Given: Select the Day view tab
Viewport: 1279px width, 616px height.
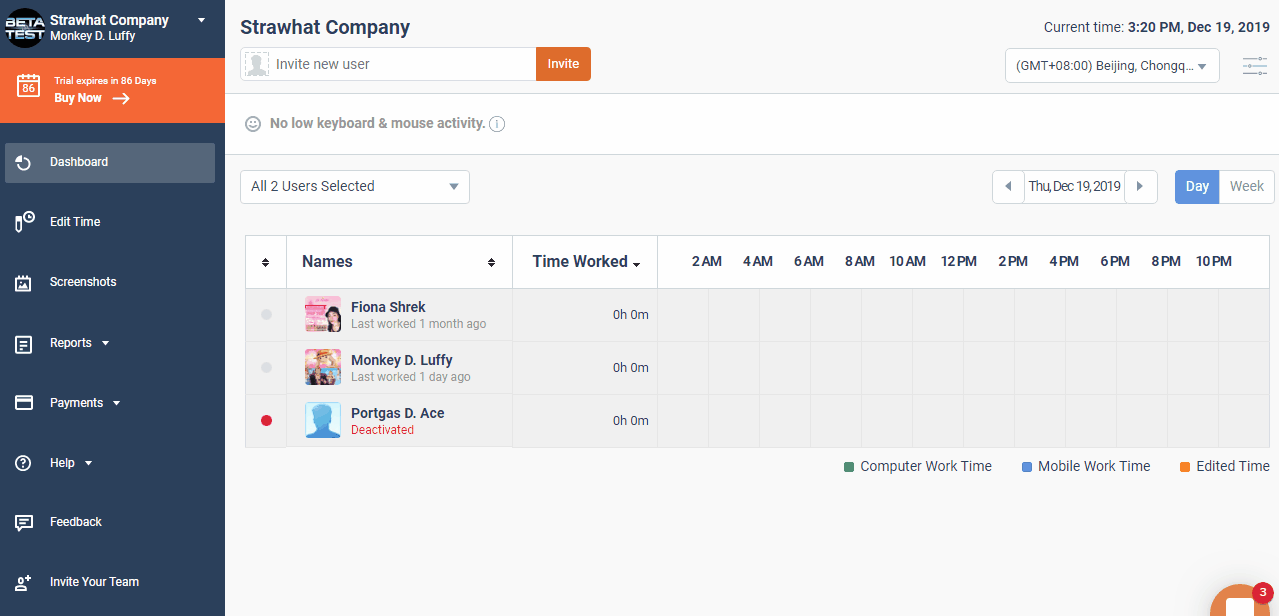Looking at the screenshot, I should pyautogui.click(x=1196, y=186).
